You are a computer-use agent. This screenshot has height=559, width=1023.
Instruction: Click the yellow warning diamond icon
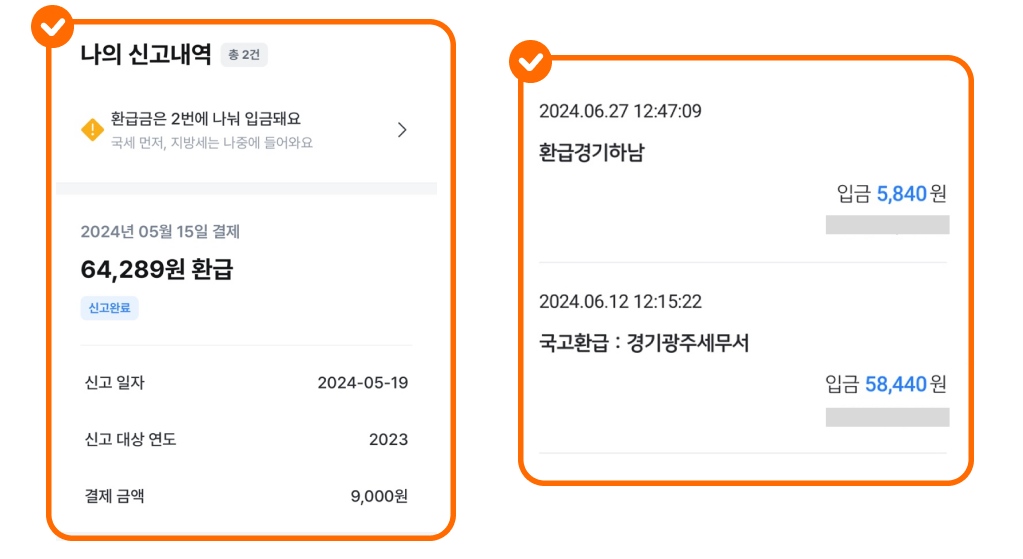click(92, 130)
